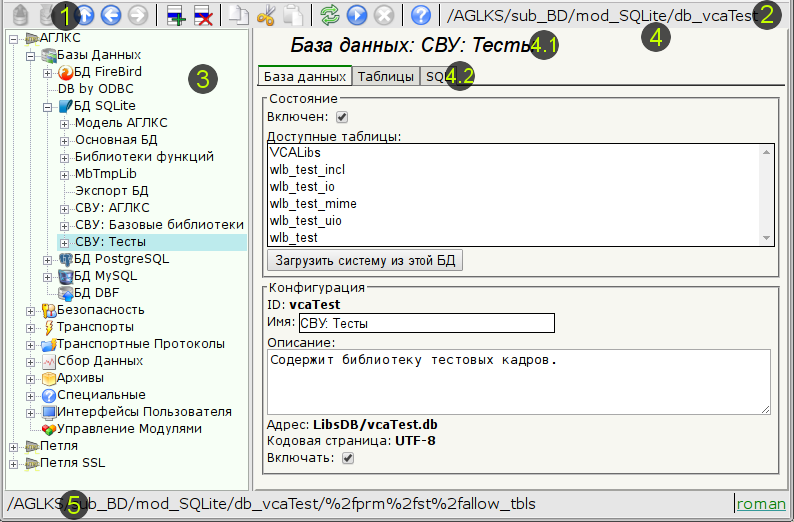
Task: Go back with the left-arrow icon
Action: tap(112, 15)
